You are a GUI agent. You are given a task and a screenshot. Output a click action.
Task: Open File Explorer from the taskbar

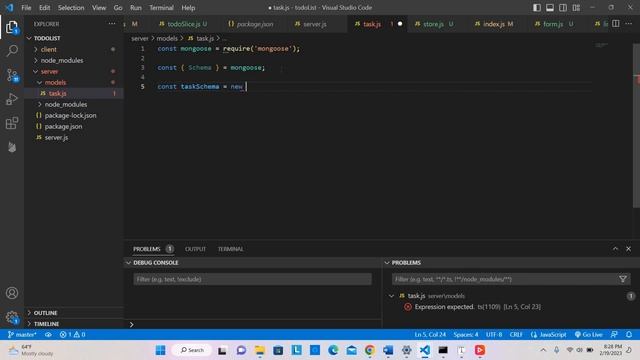(260, 350)
